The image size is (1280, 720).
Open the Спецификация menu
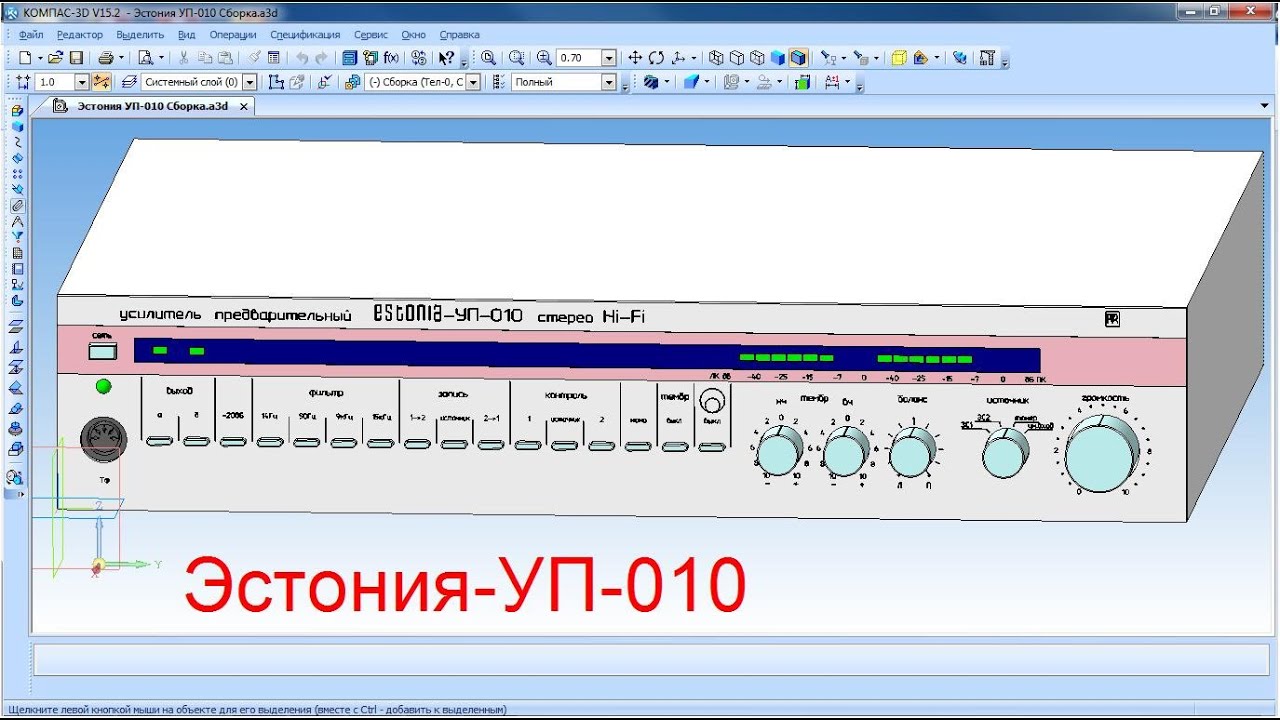point(305,34)
